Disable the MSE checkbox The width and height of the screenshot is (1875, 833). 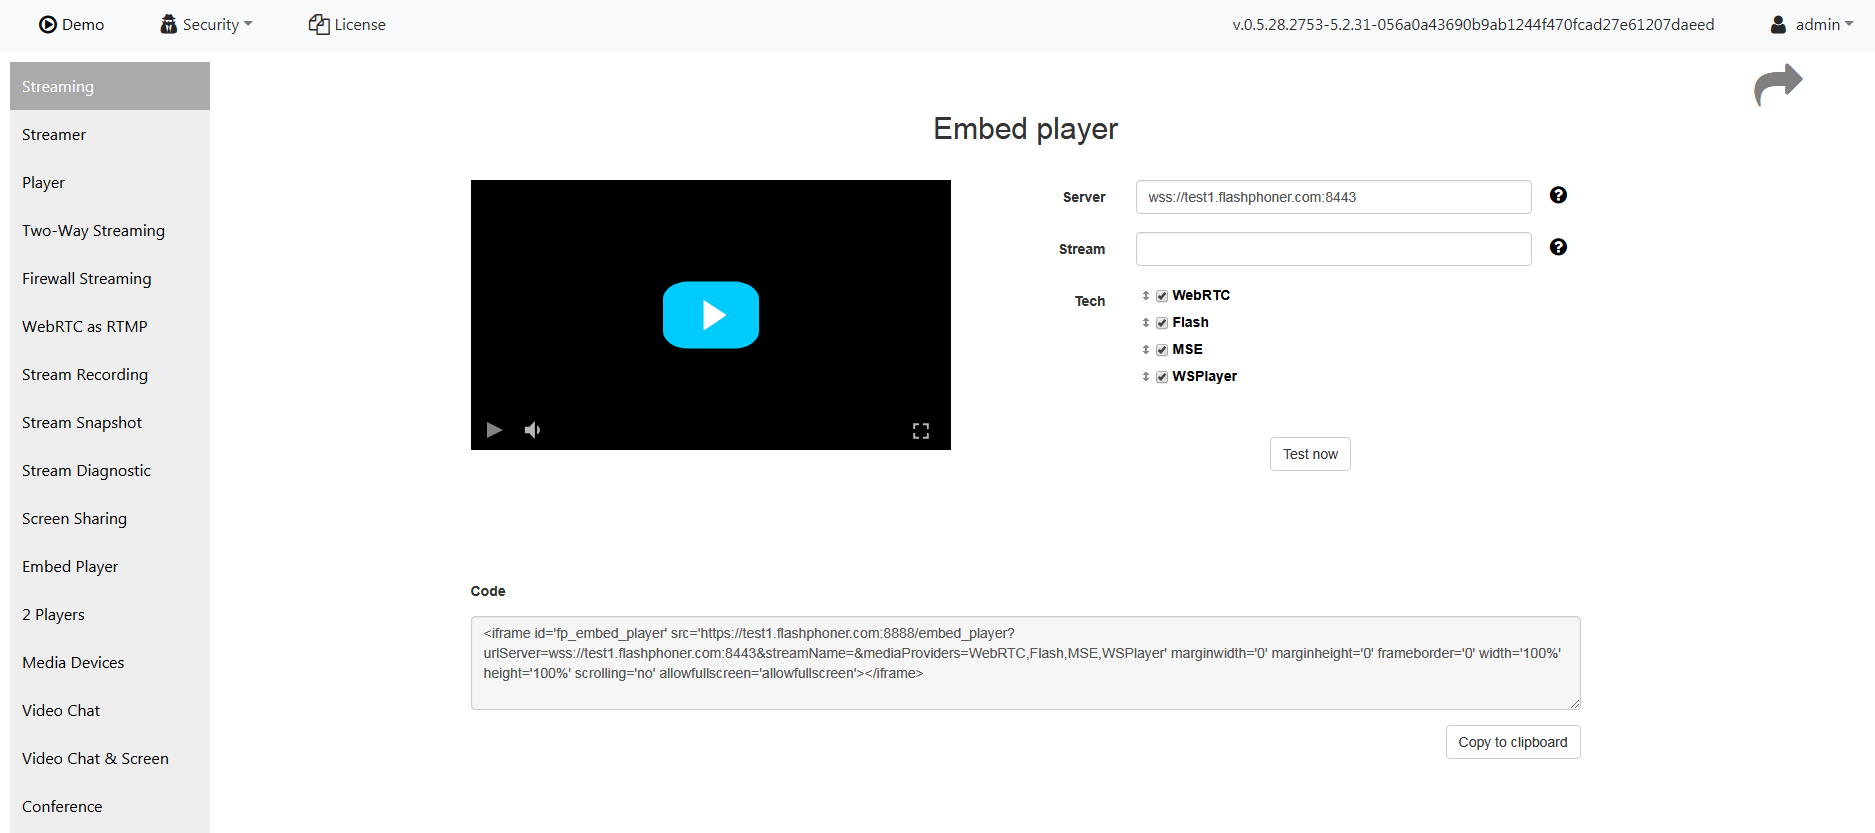click(x=1162, y=350)
